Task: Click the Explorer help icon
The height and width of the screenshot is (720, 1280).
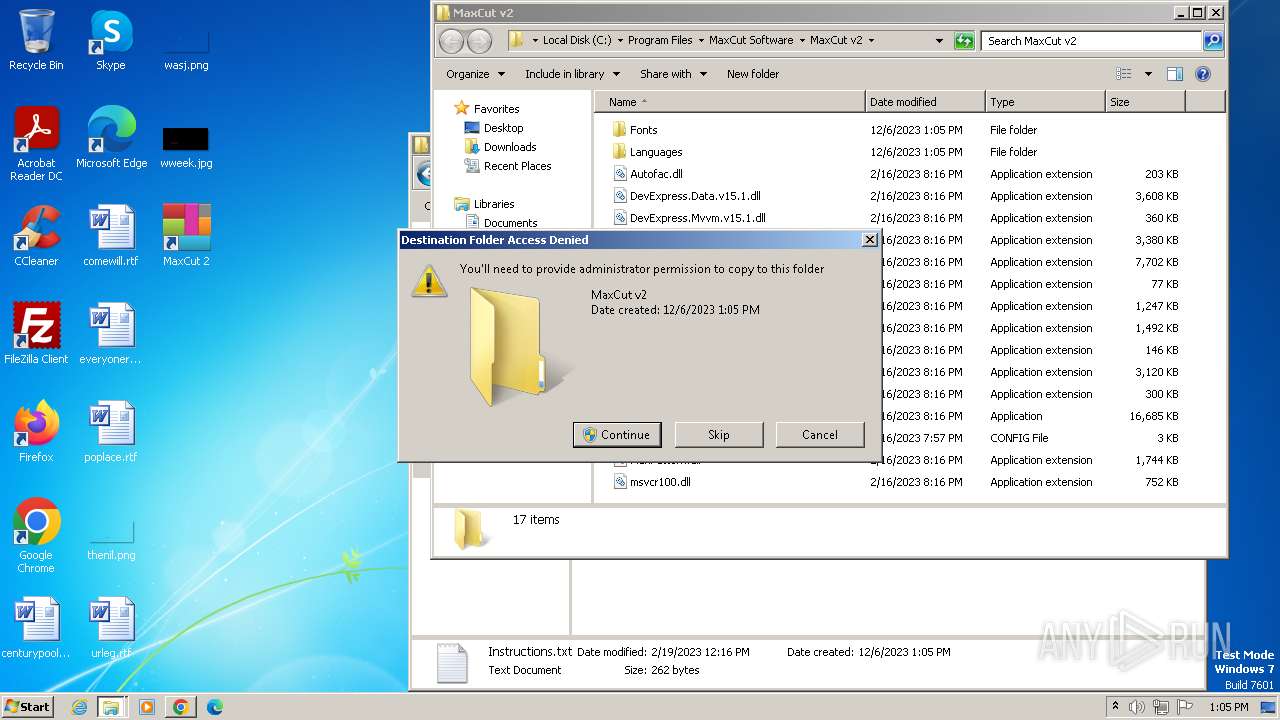Action: click(1203, 74)
